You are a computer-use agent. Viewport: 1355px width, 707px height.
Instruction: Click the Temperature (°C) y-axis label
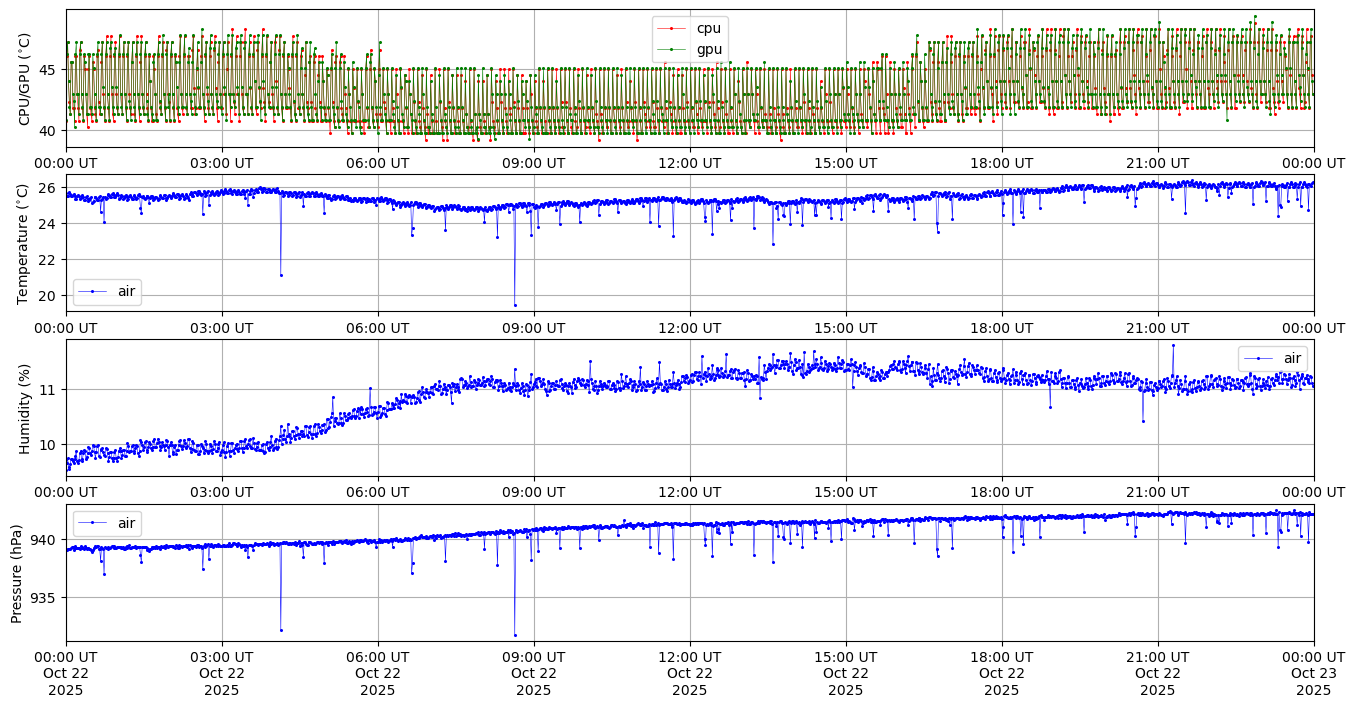[25, 243]
